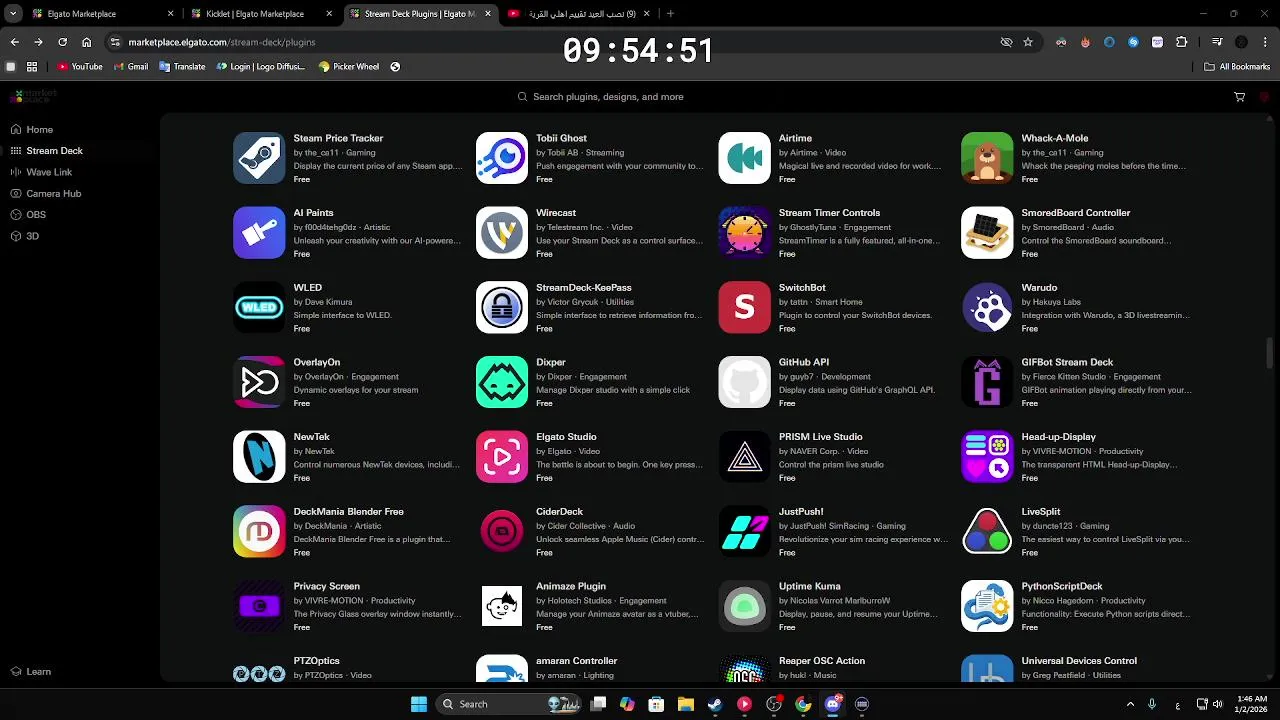Open the tab search dropdown arrow
The image size is (1280, 720).
(13, 14)
